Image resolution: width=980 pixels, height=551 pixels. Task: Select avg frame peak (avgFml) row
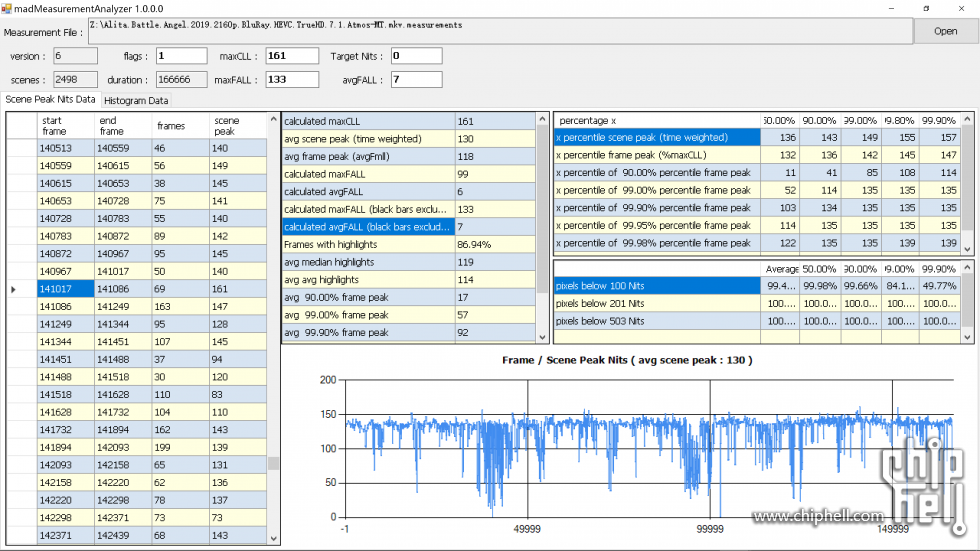click(x=409, y=156)
